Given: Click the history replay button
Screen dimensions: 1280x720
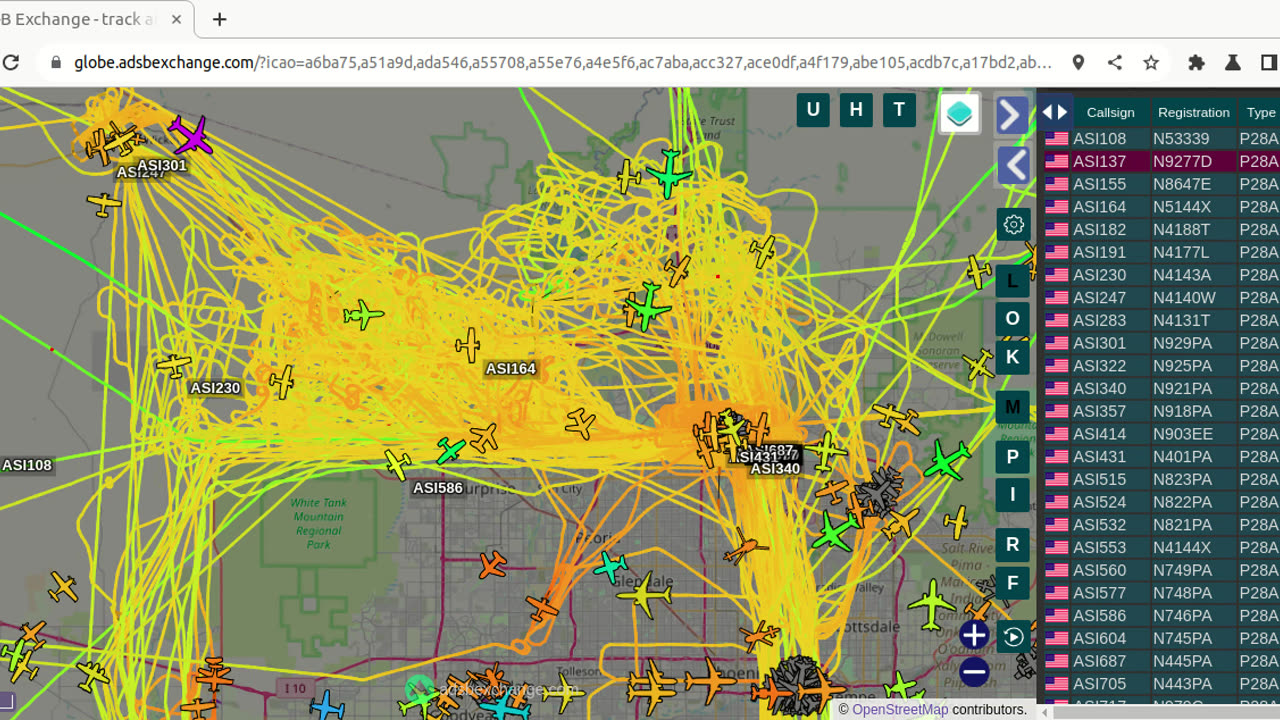Looking at the screenshot, I should pyautogui.click(x=1013, y=636).
